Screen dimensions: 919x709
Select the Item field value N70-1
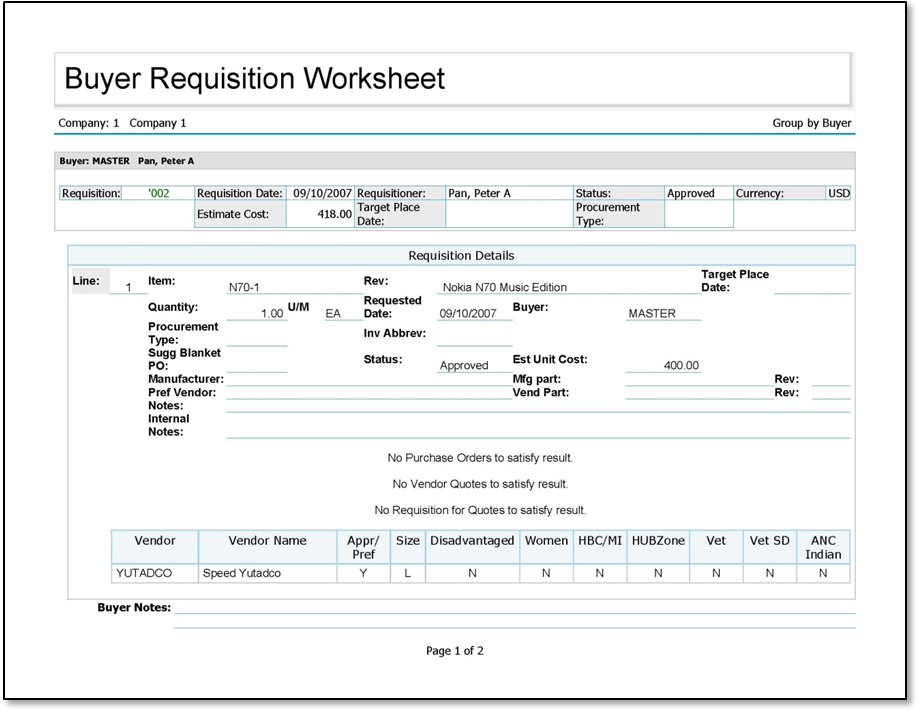pyautogui.click(x=244, y=288)
